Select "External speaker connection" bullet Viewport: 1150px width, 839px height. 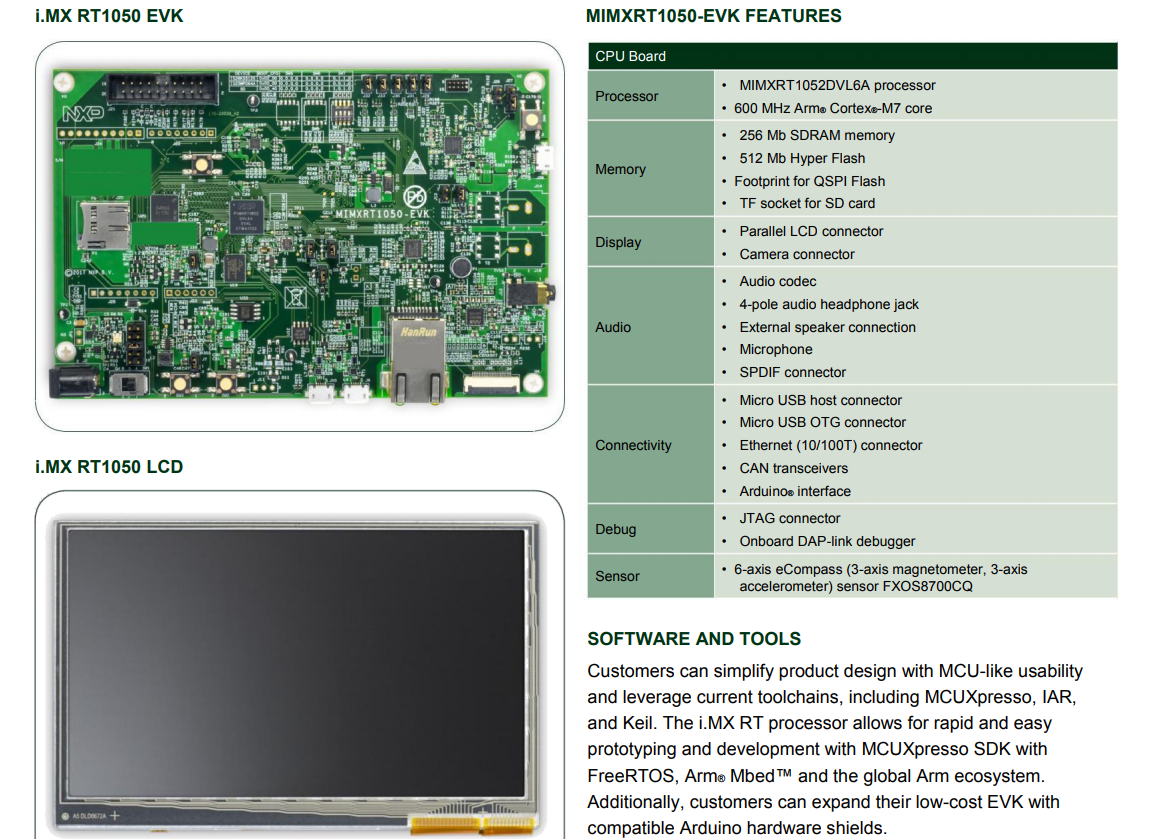point(827,327)
